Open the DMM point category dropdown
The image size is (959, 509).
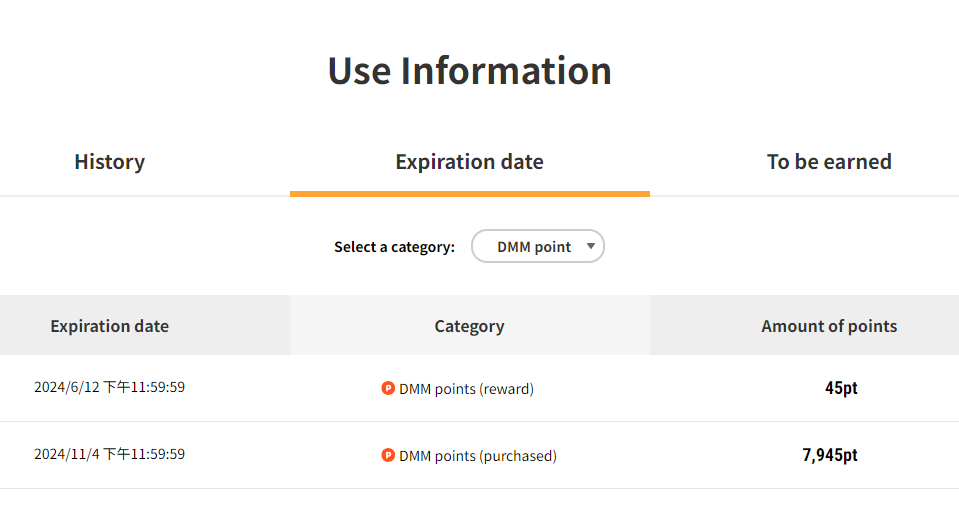tap(538, 247)
